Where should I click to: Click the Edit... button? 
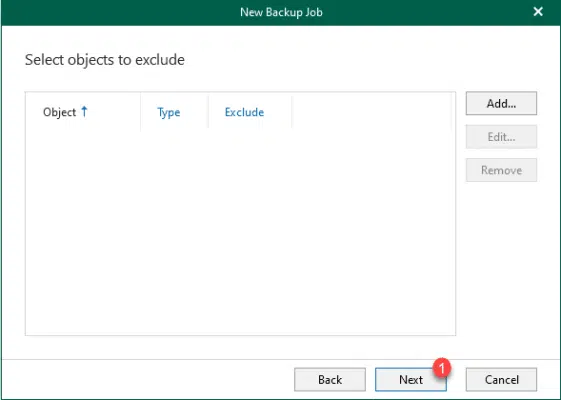[501, 137]
